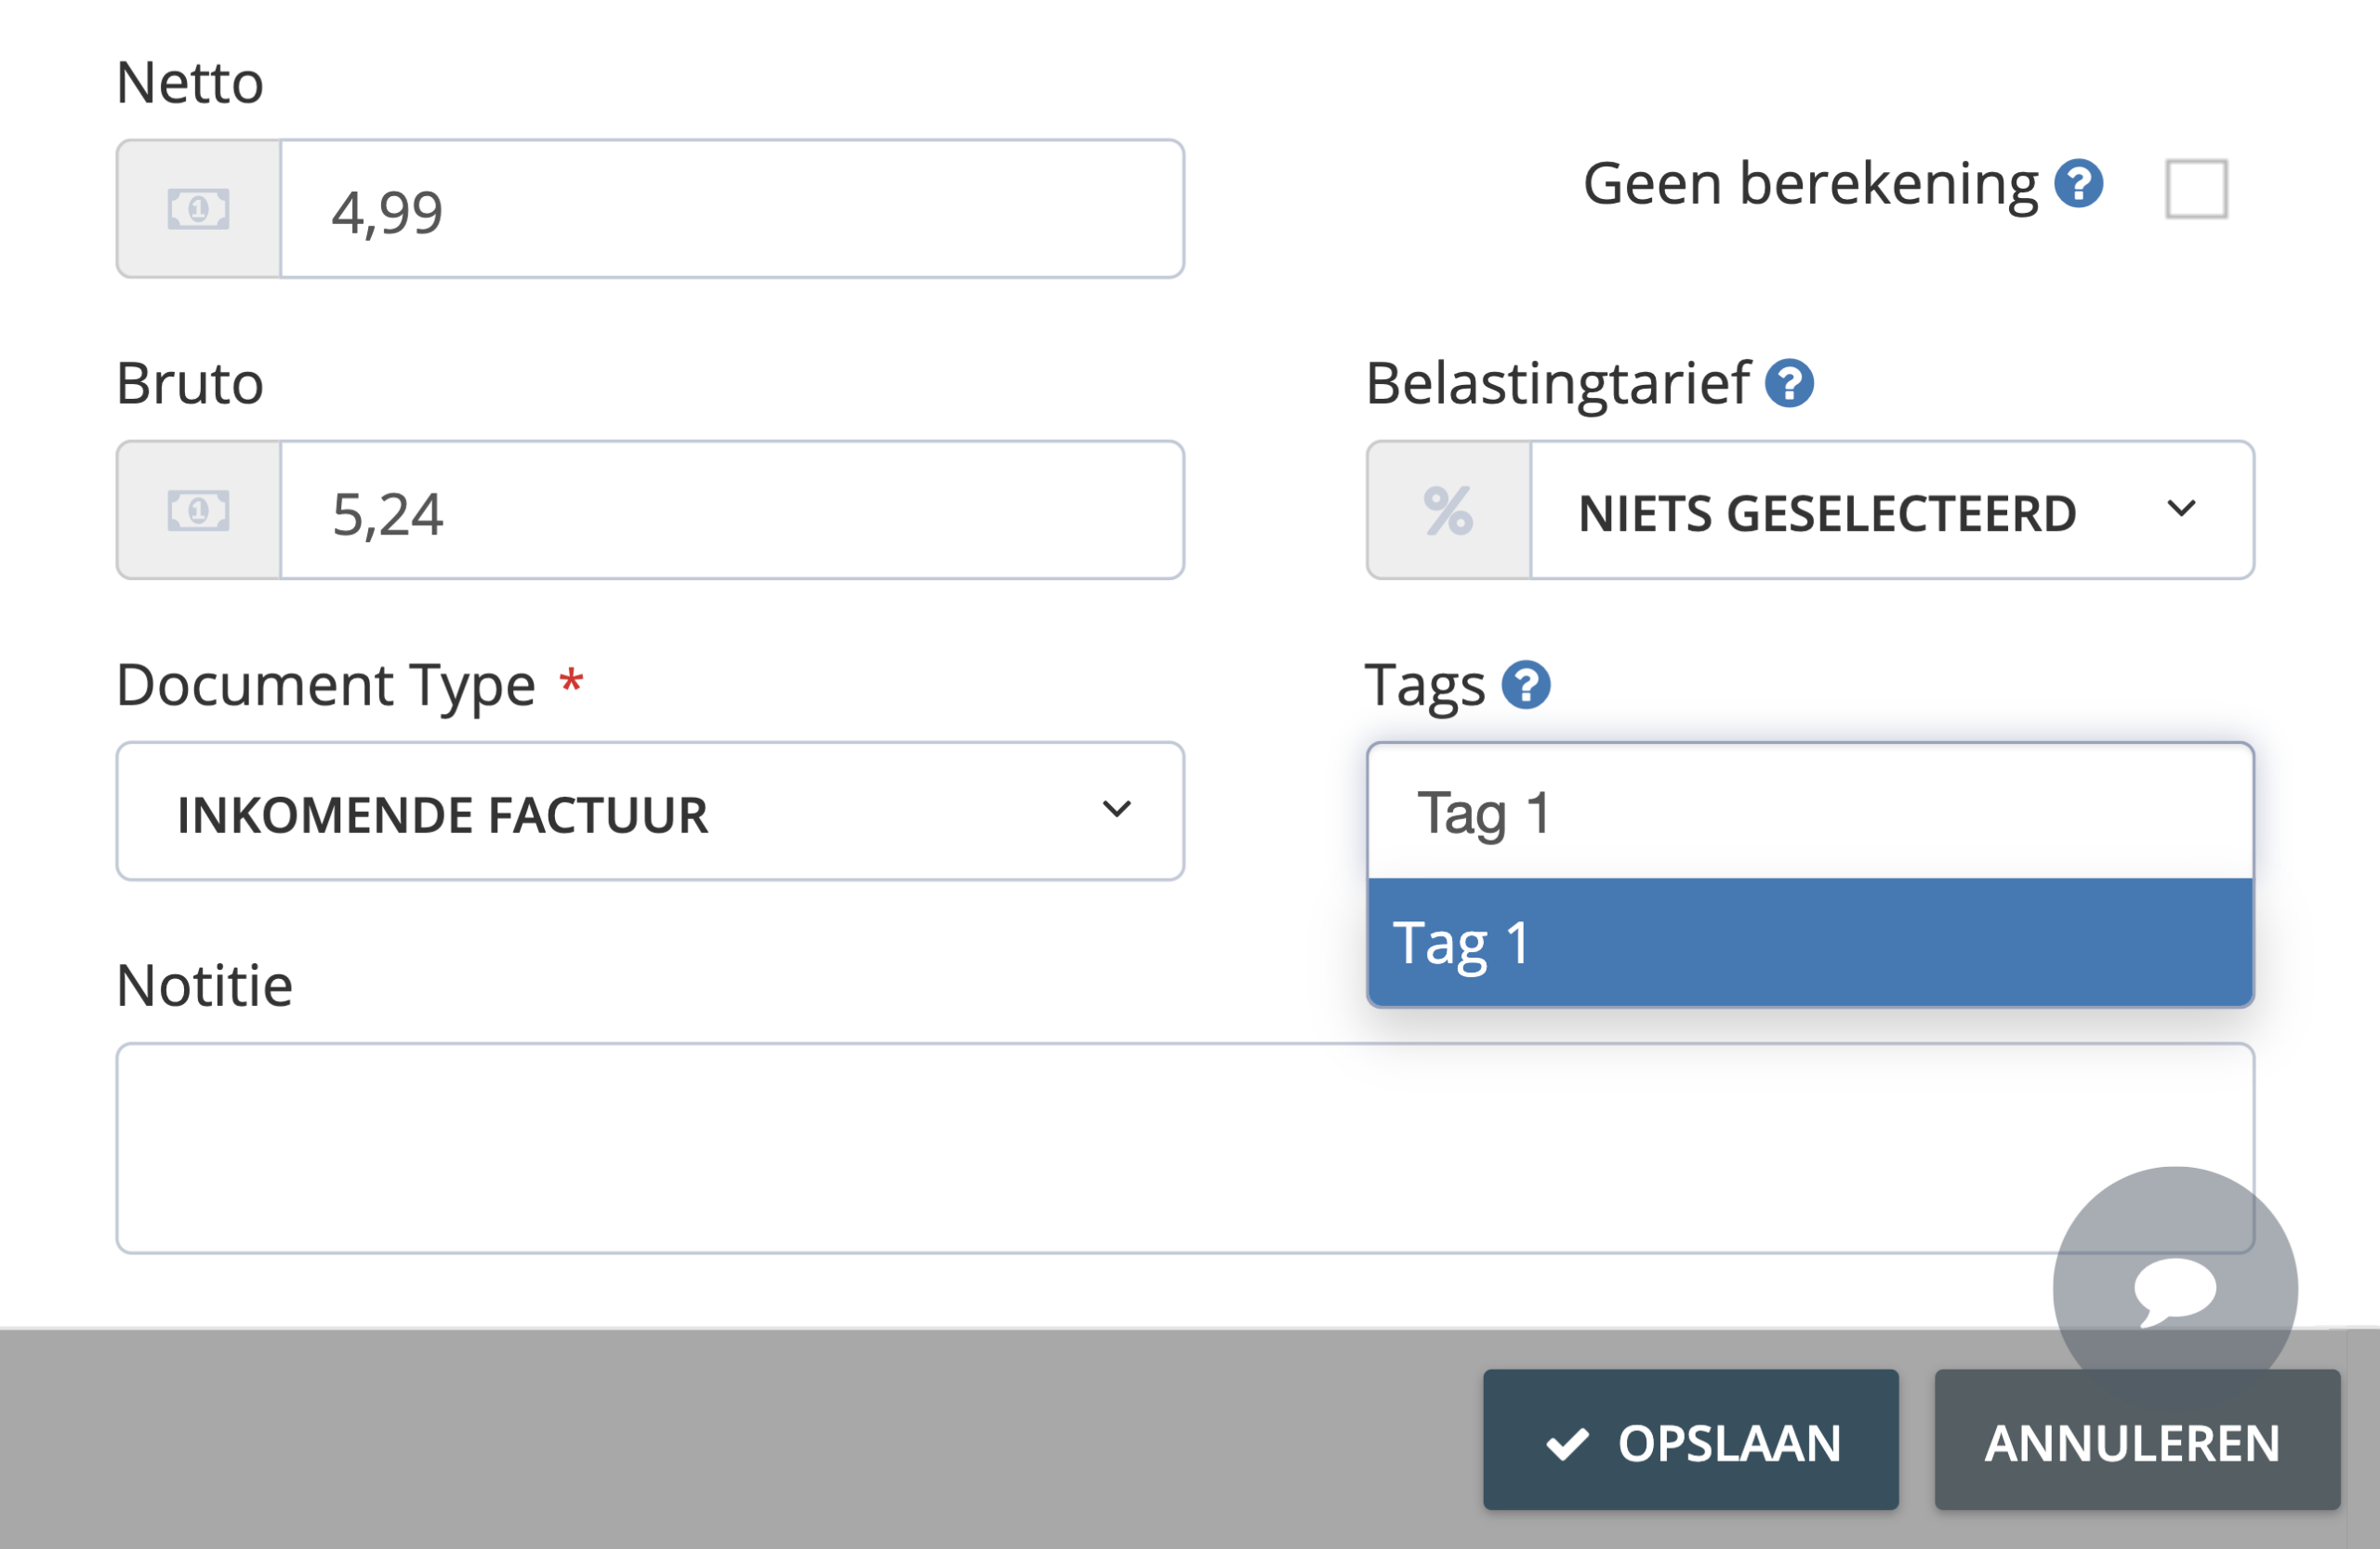Click the Opslaan save button

point(1690,1439)
